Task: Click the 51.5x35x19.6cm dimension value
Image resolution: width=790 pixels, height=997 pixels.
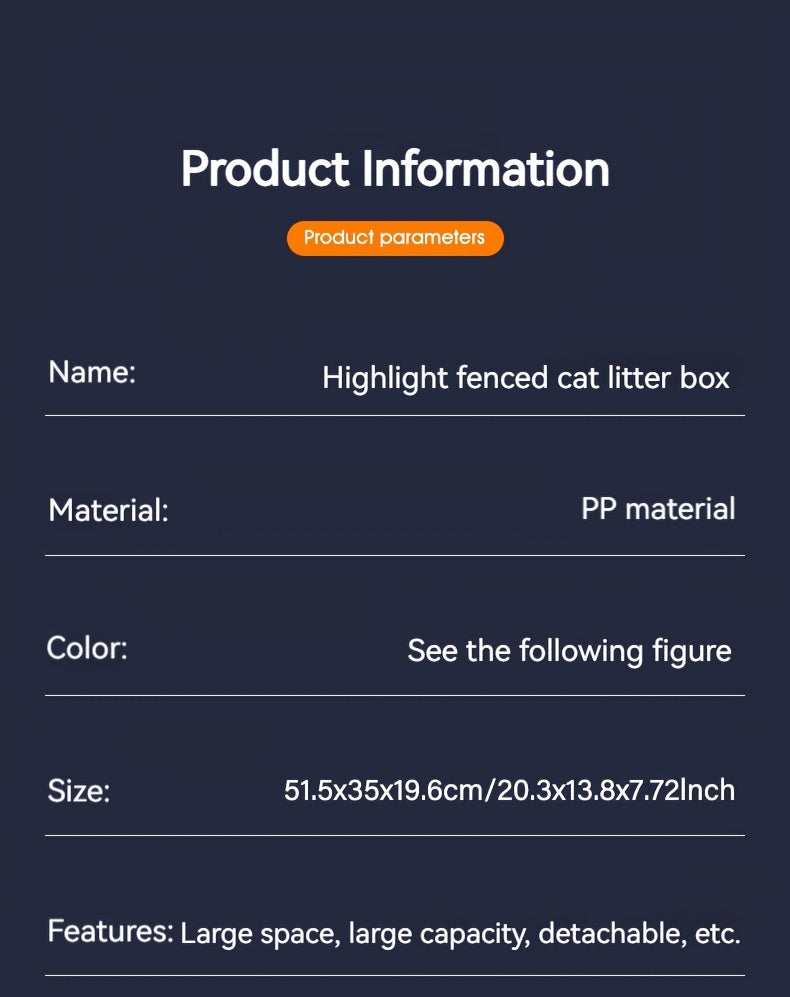Action: pyautogui.click(x=384, y=790)
